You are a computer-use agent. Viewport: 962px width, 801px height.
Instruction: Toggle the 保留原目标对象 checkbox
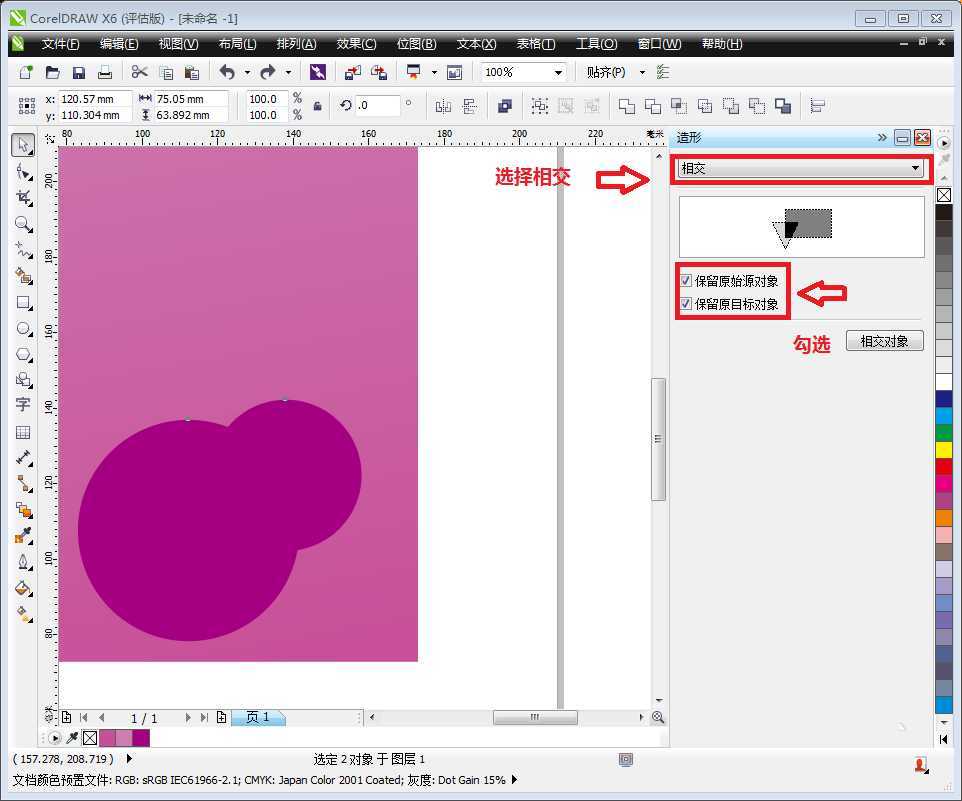tap(686, 304)
